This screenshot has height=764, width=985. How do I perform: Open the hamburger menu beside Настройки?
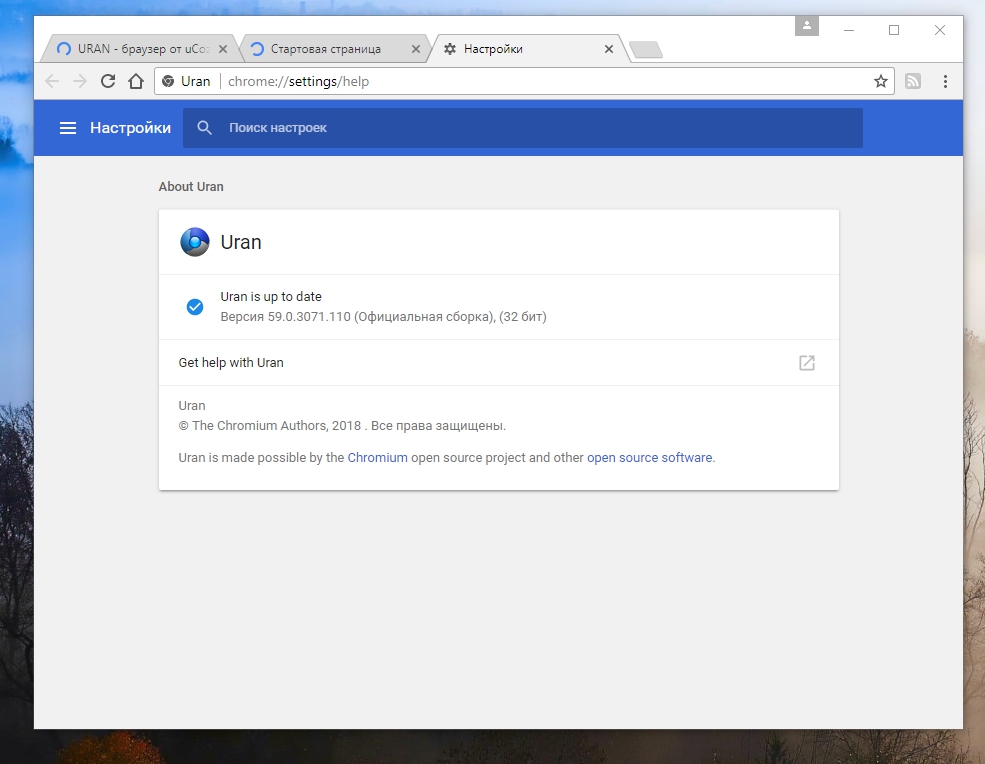tap(68, 128)
